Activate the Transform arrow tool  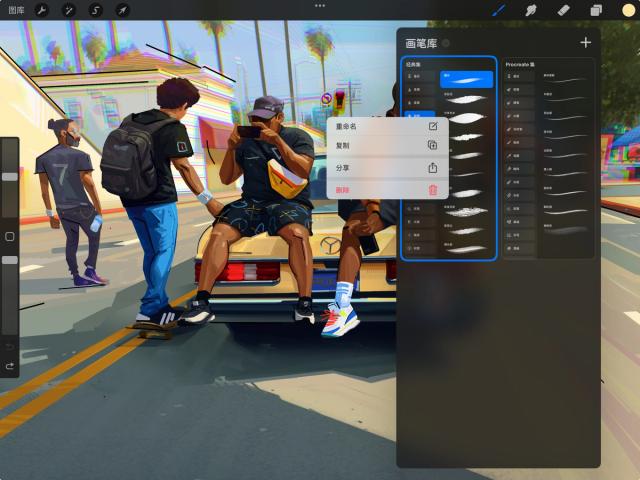[123, 10]
